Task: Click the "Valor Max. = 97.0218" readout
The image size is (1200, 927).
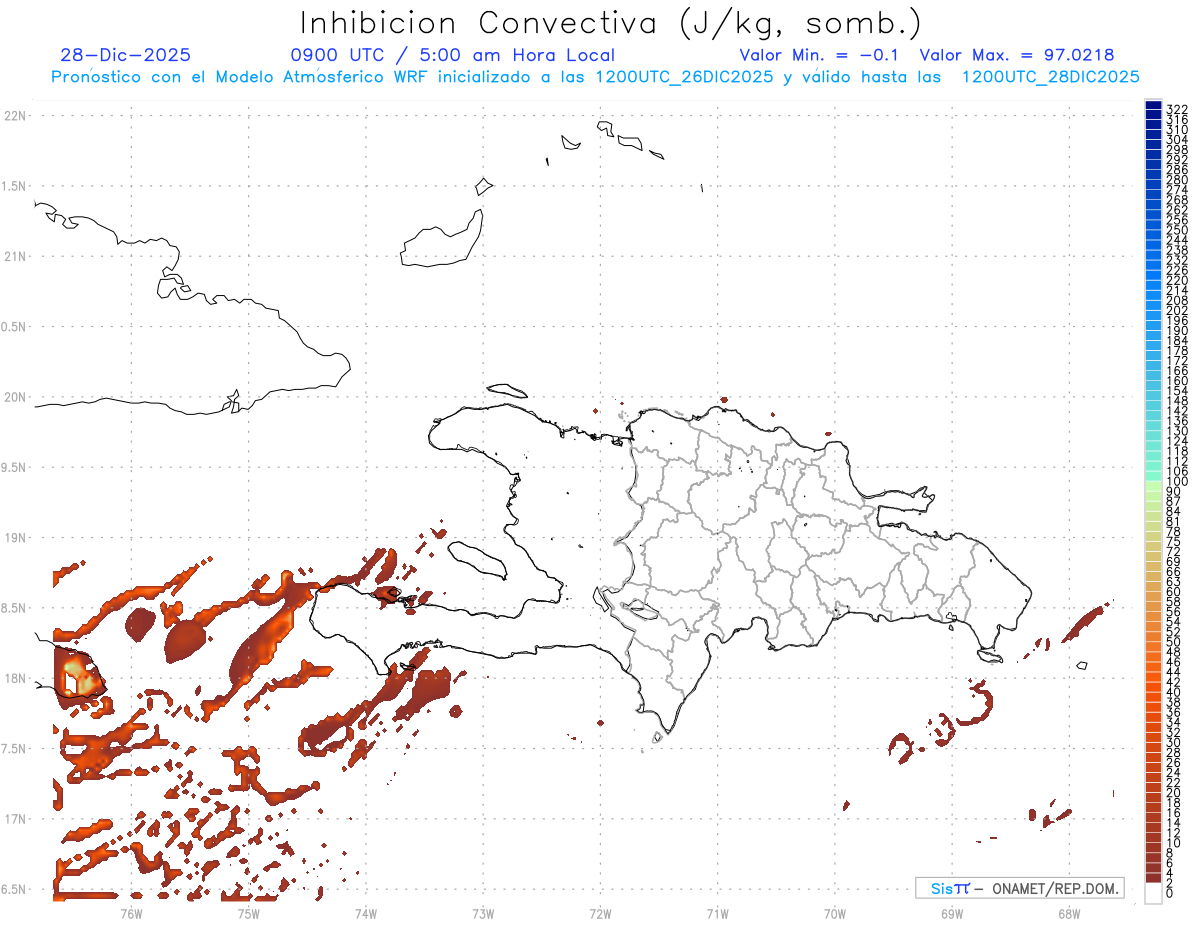Action: pos(1017,55)
